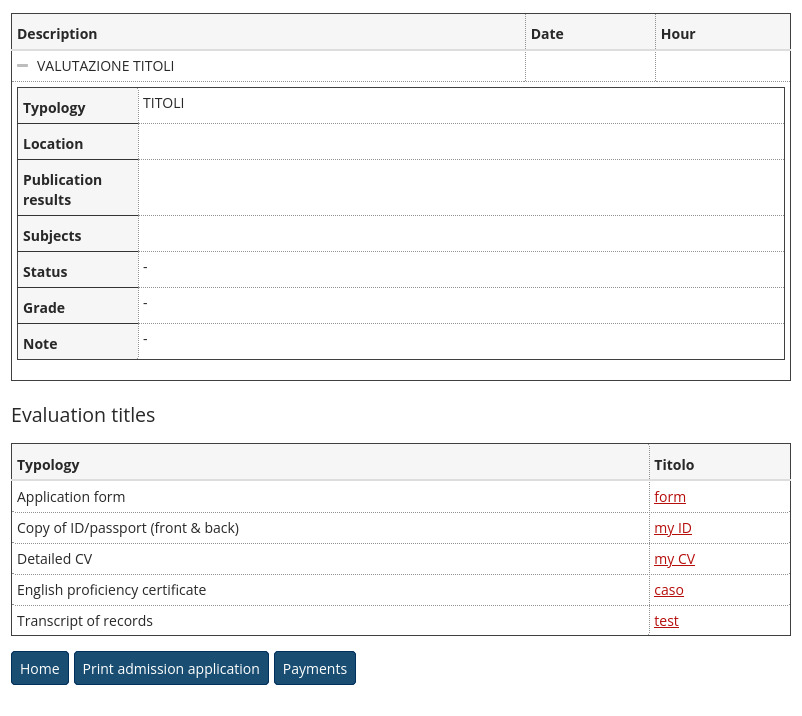Viewport: 802px width, 716px height.
Task: Select the Application form row text
Action: pyautogui.click(x=71, y=497)
